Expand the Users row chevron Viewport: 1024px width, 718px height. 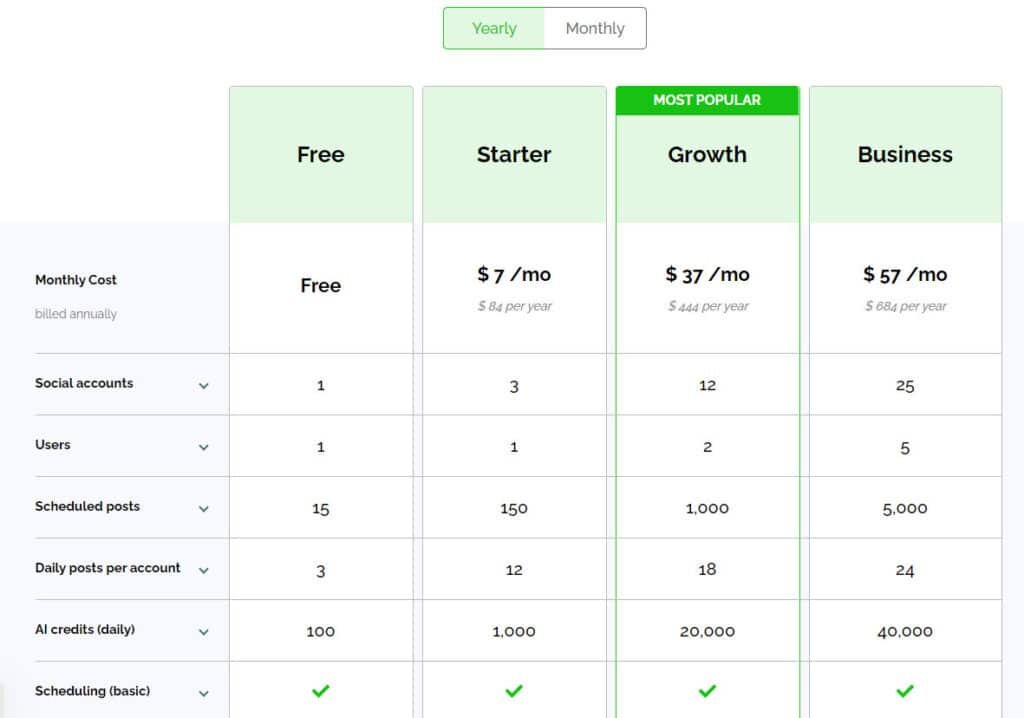[x=204, y=447]
